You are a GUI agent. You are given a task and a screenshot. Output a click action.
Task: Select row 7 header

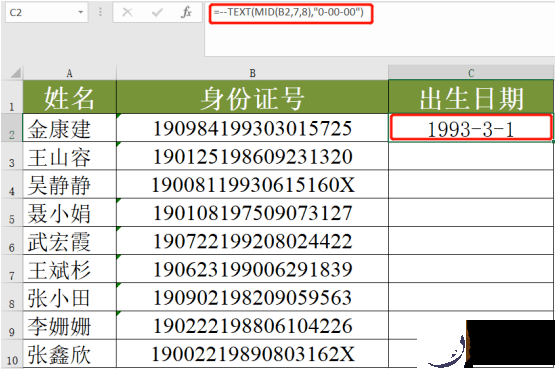(12, 269)
